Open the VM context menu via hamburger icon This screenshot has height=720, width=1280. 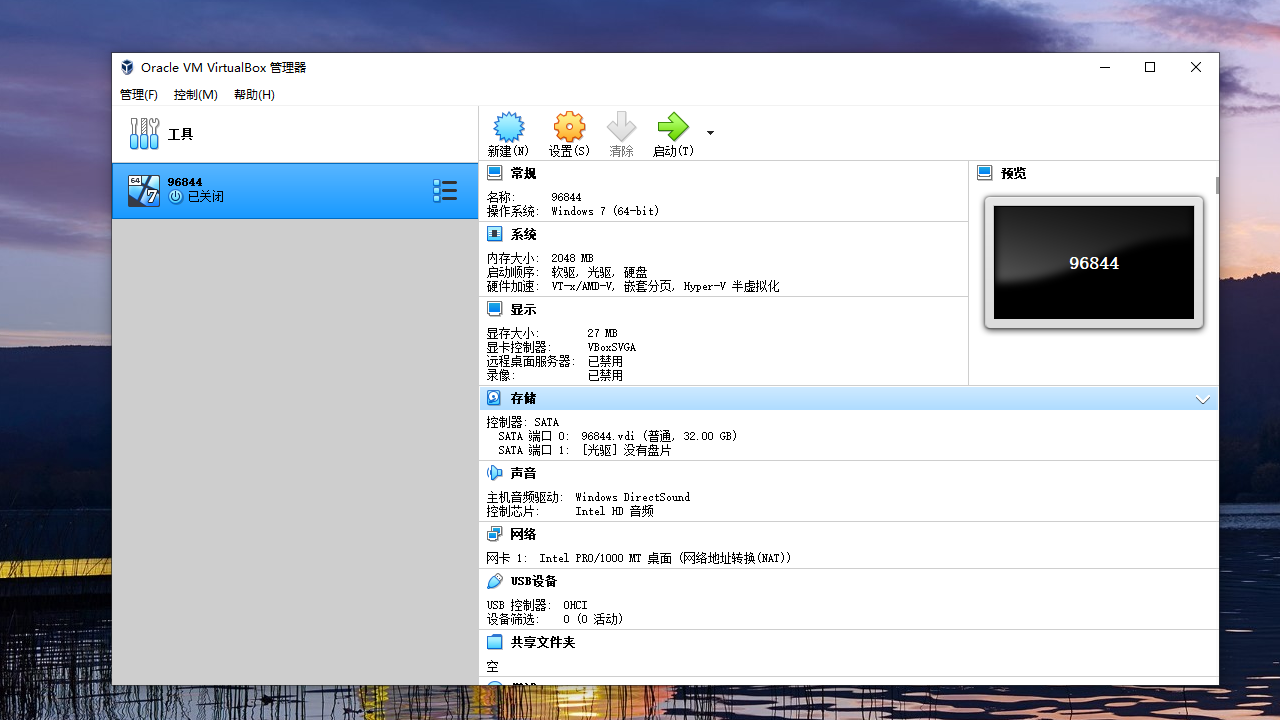point(445,190)
